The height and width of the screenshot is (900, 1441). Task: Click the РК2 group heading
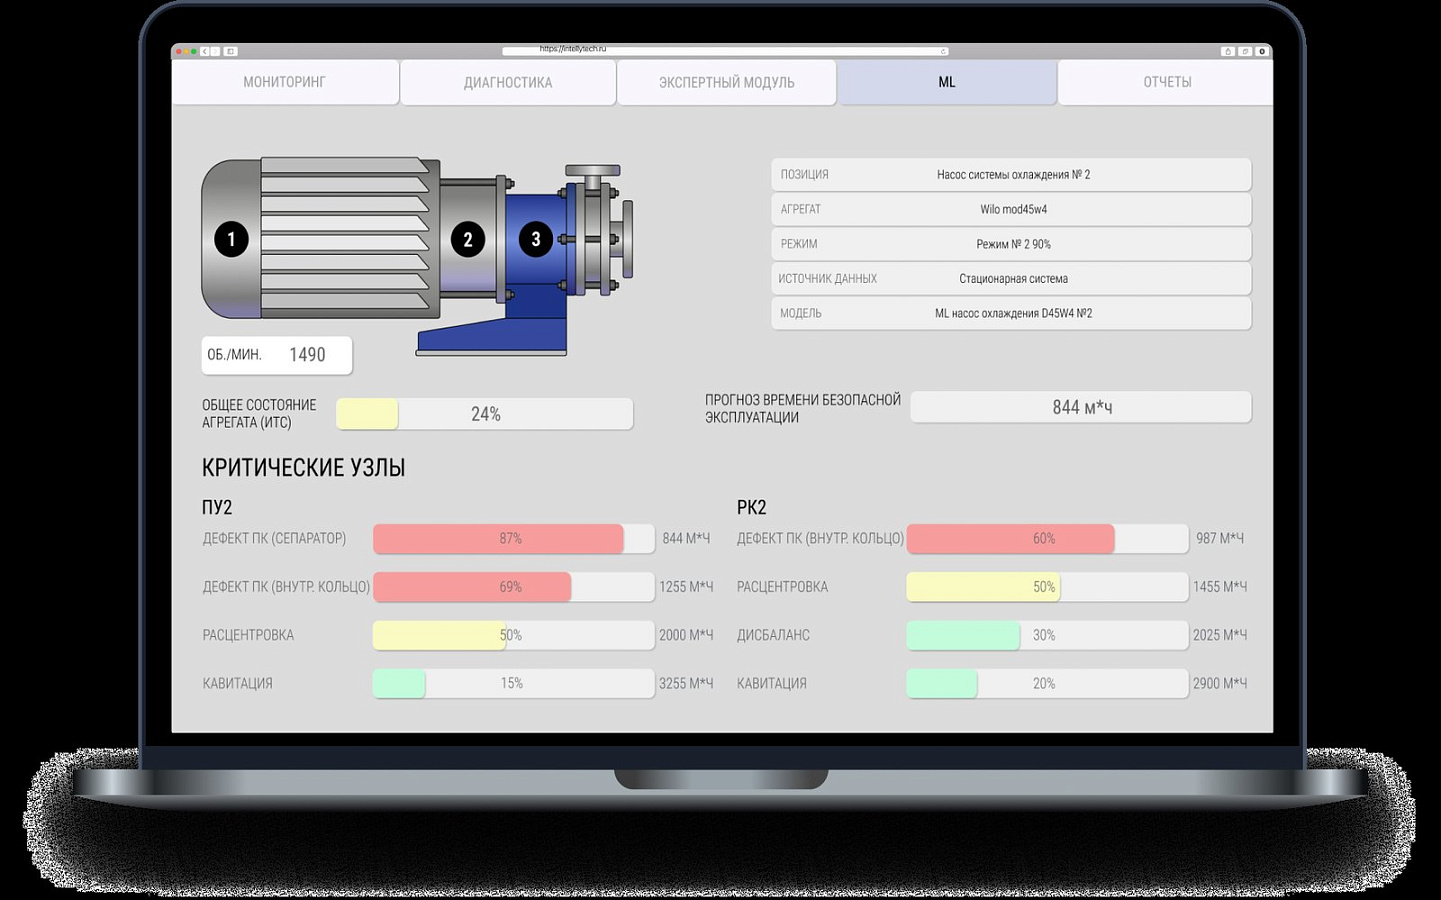(752, 507)
